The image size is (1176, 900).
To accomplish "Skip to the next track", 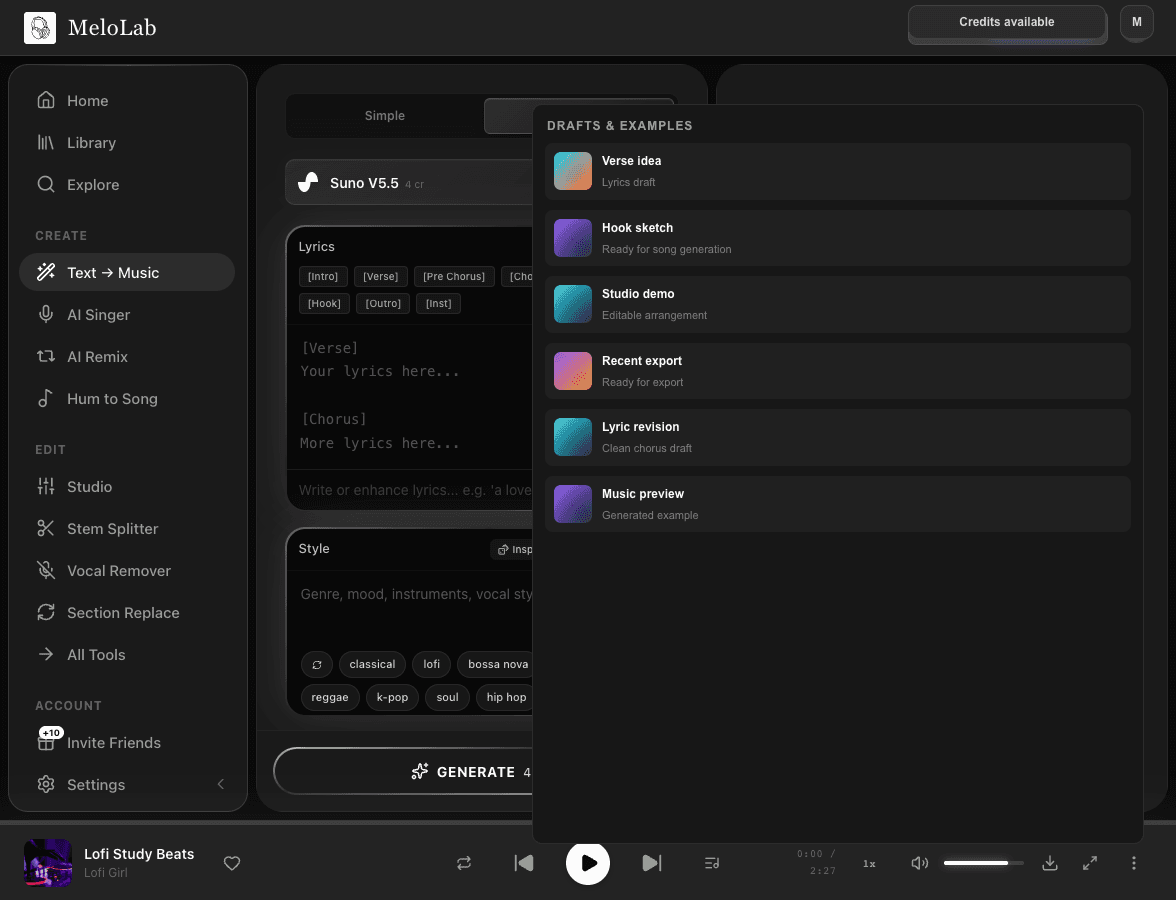I will point(652,863).
